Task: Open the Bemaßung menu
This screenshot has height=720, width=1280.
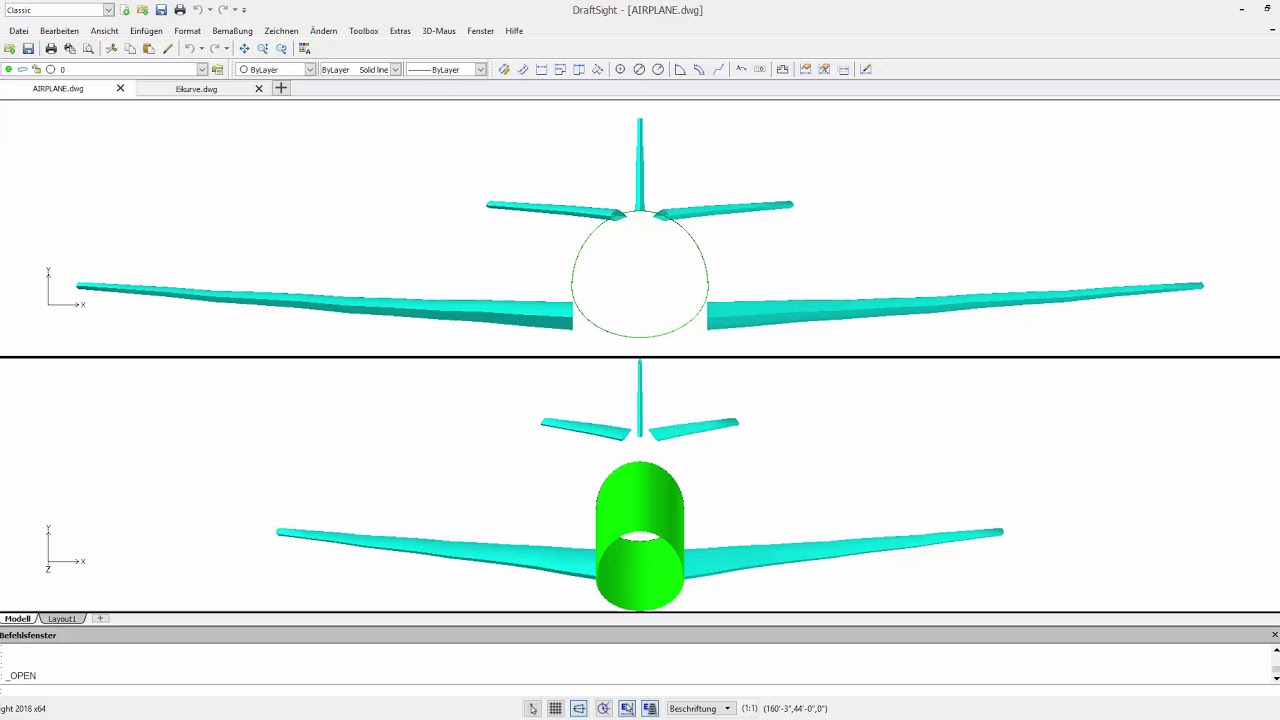Action: [232, 31]
